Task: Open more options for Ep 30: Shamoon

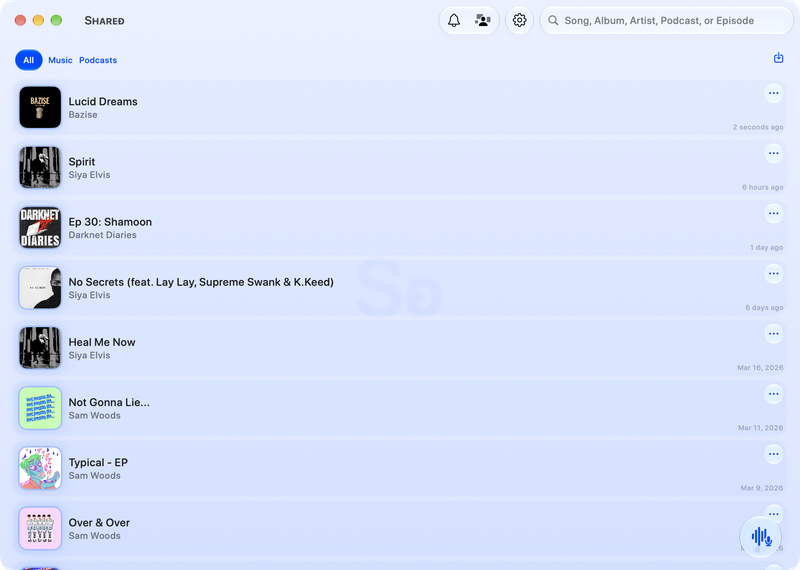Action: (773, 214)
